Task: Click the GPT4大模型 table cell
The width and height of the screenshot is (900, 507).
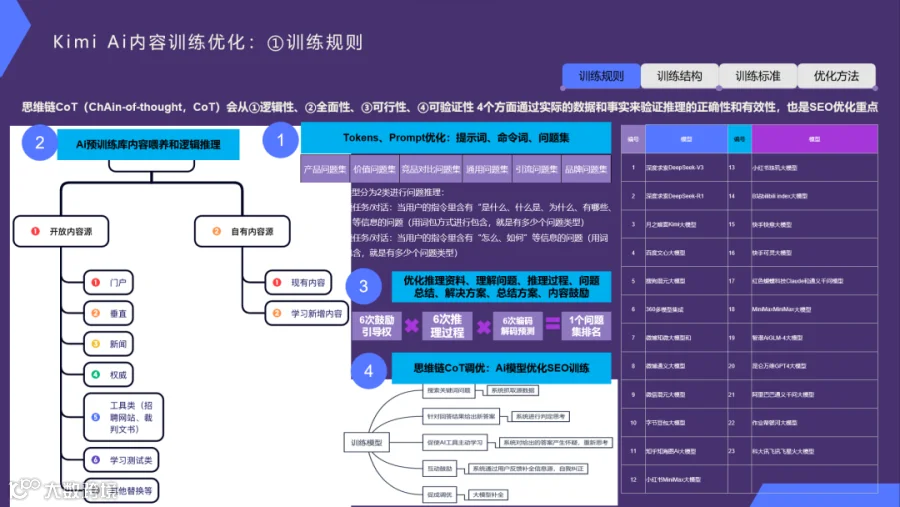Action: [x=814, y=366]
